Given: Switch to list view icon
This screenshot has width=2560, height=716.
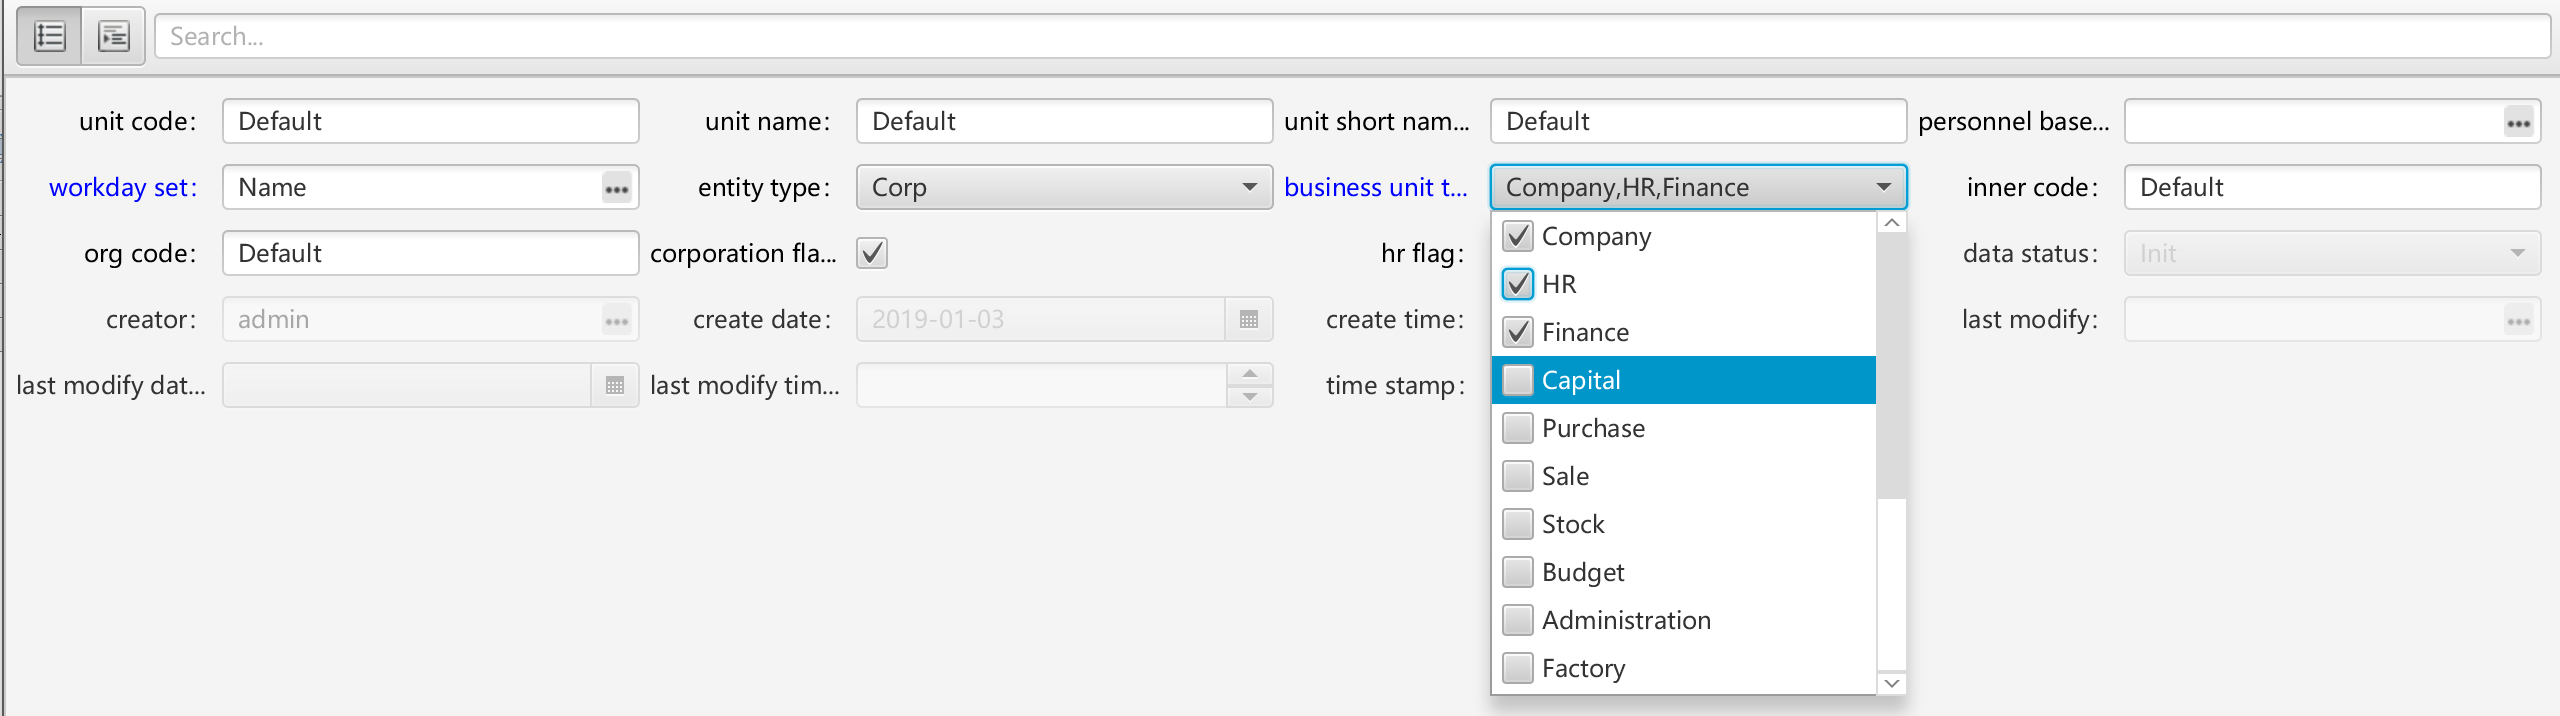Looking at the screenshot, I should pyautogui.click(x=50, y=37).
